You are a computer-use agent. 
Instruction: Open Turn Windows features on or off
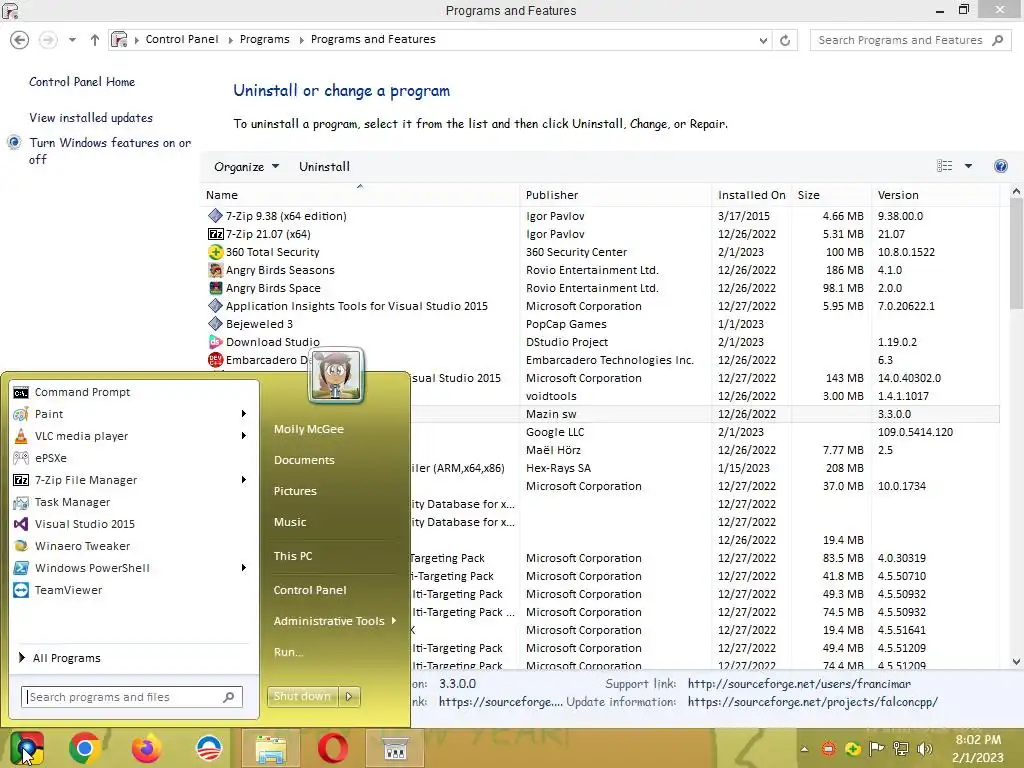(x=110, y=151)
